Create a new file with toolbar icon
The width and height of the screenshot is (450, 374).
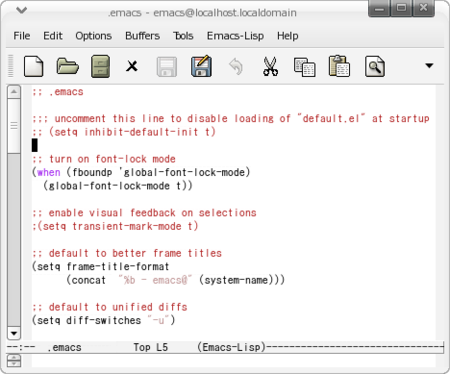(x=34, y=66)
